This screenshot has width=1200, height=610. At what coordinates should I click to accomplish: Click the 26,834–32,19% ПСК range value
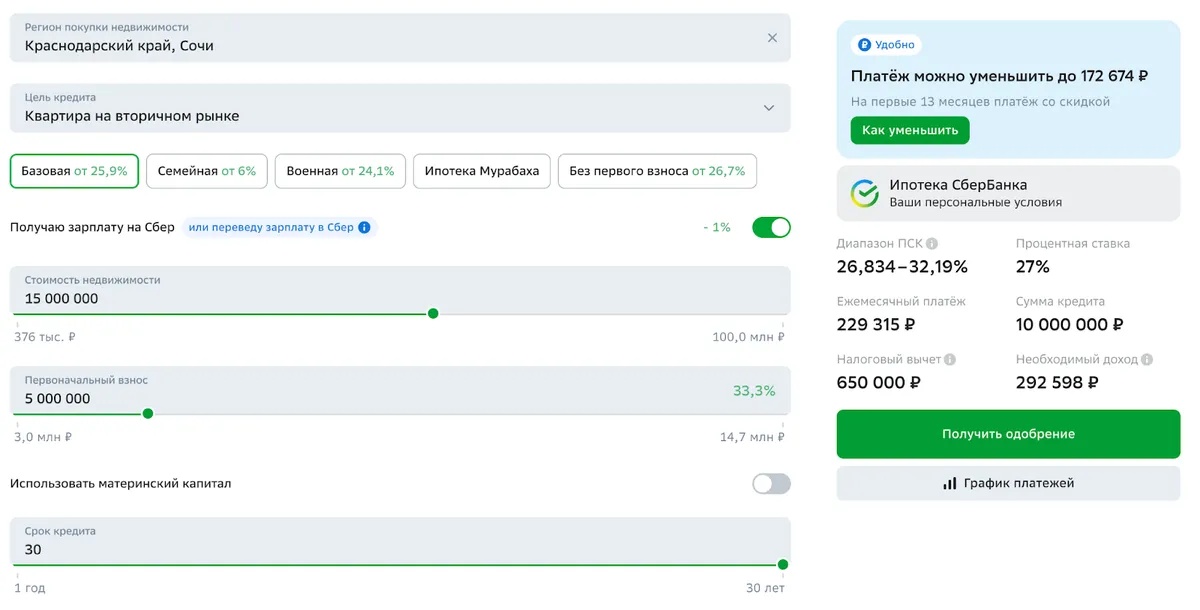[902, 267]
